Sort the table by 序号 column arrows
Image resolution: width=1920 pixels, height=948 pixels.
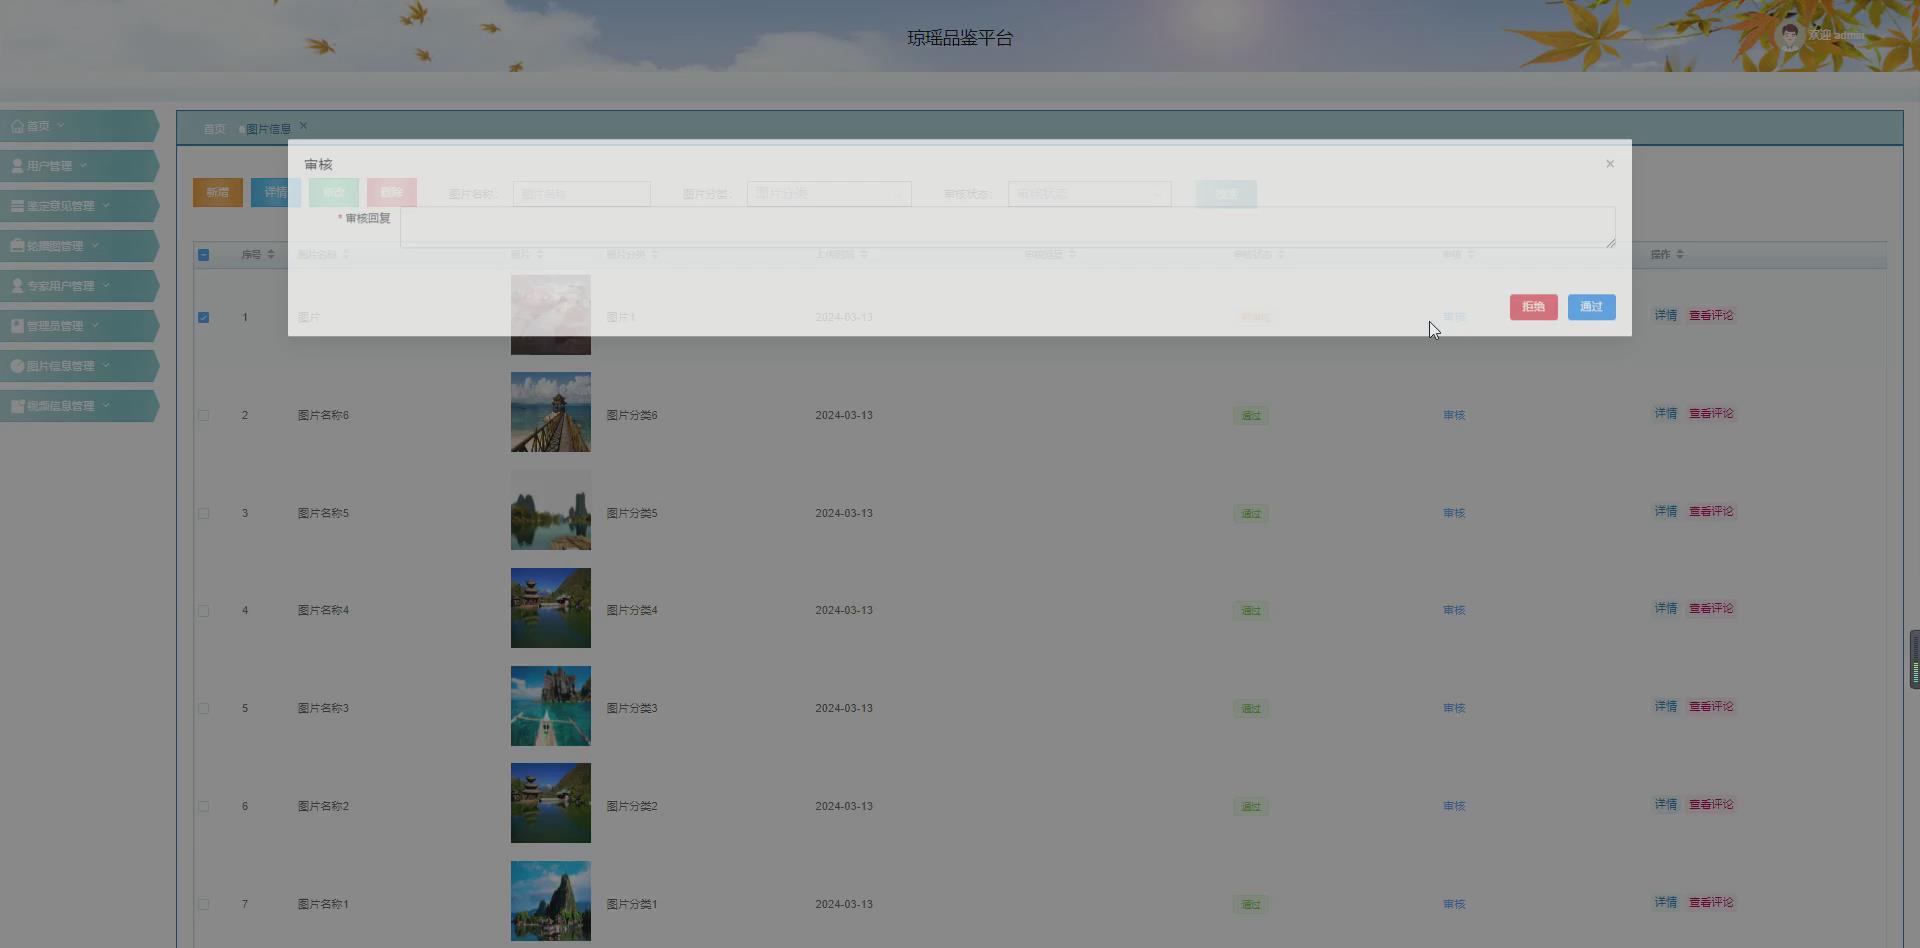270,254
